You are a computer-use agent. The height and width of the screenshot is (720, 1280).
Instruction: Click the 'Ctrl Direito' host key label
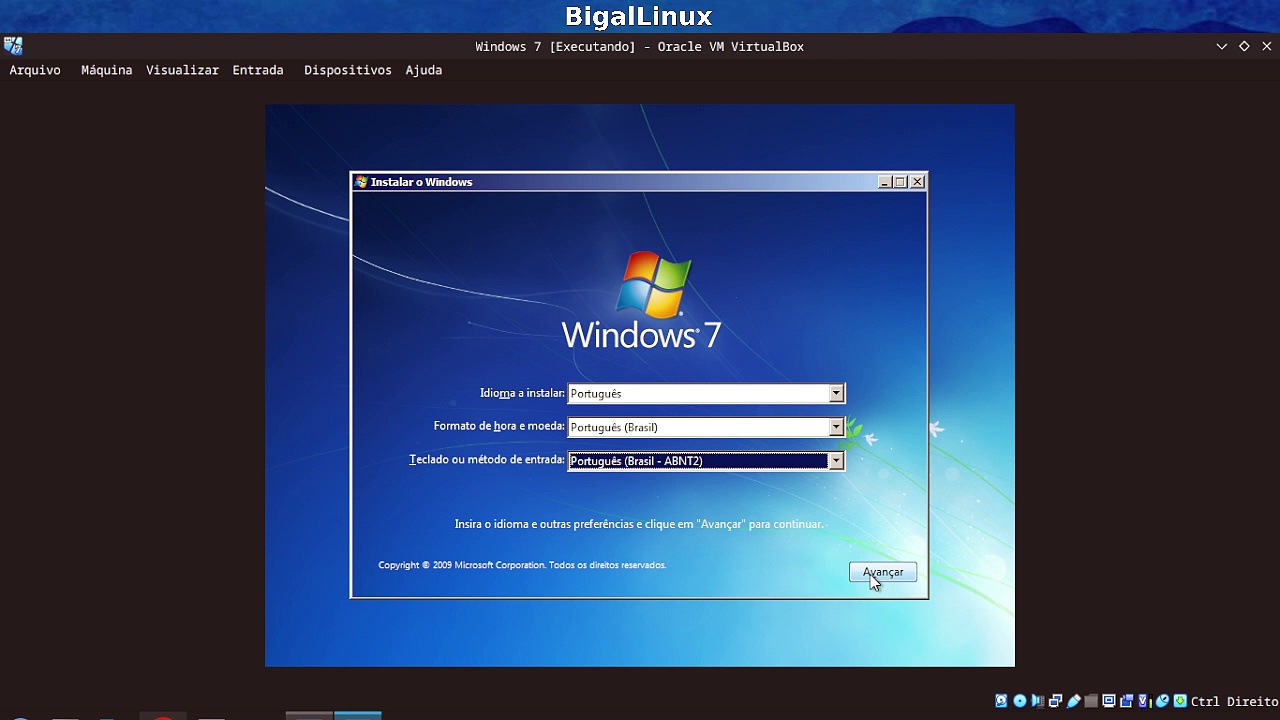(x=1234, y=702)
